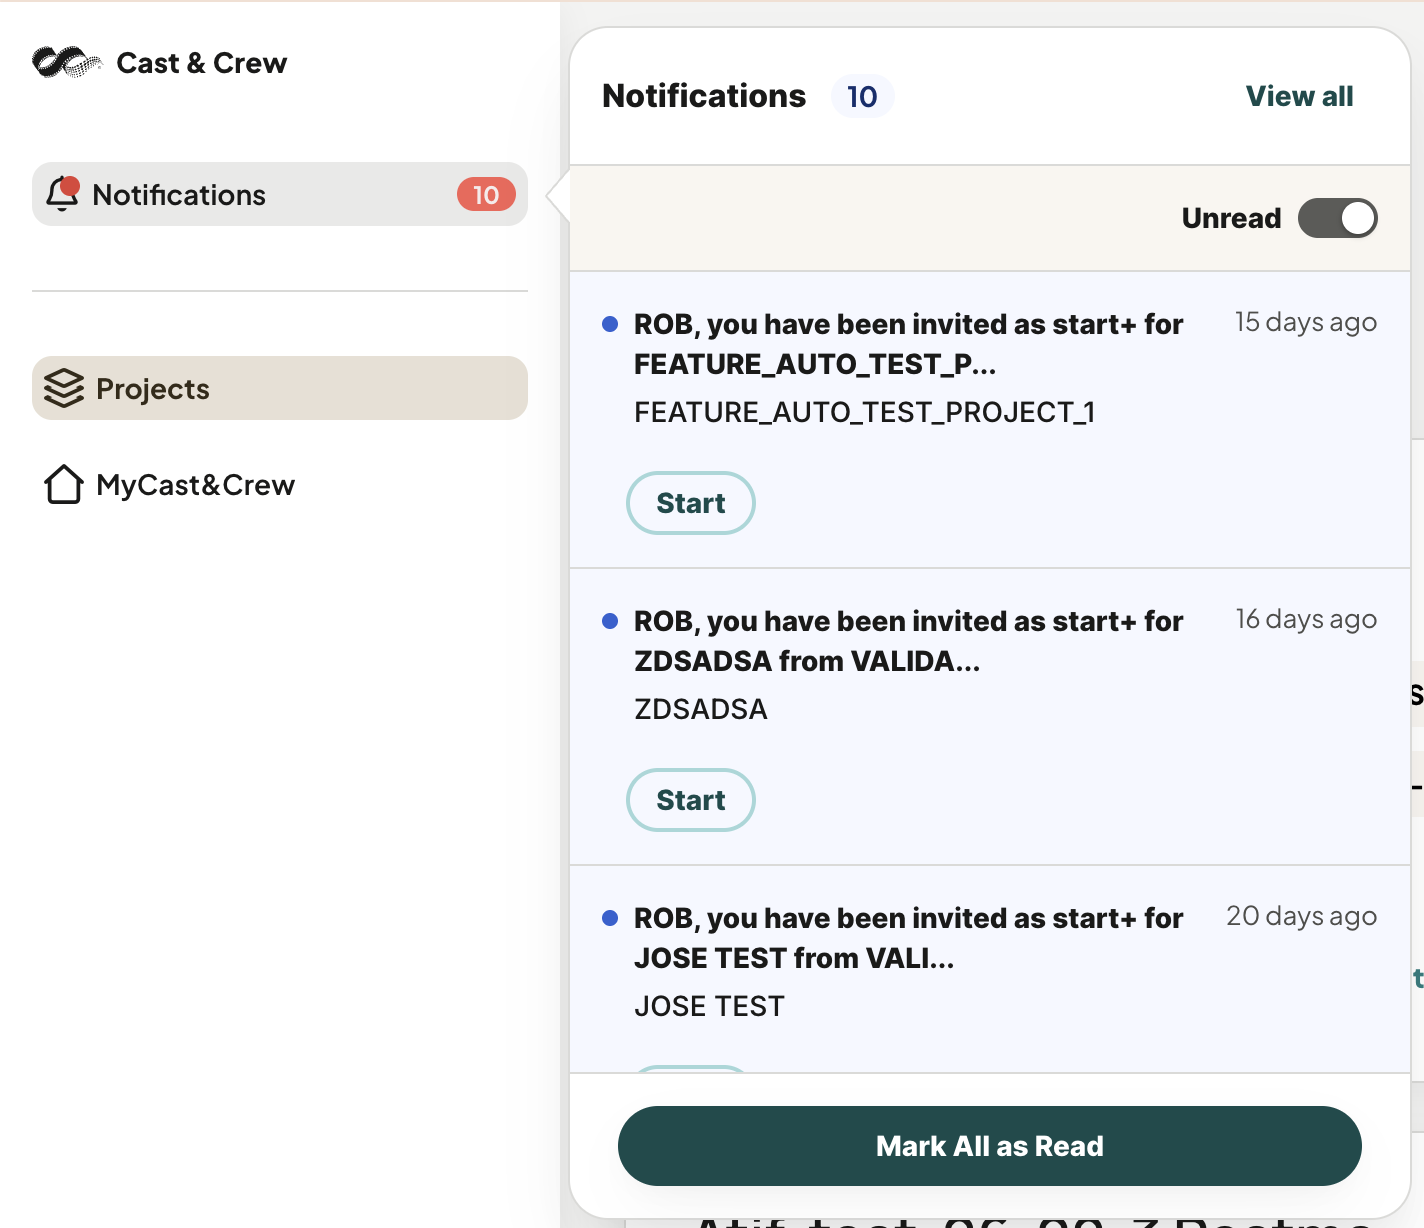The height and width of the screenshot is (1228, 1424).
Task: Click the JOSE TEST project name text
Action: click(x=709, y=1006)
